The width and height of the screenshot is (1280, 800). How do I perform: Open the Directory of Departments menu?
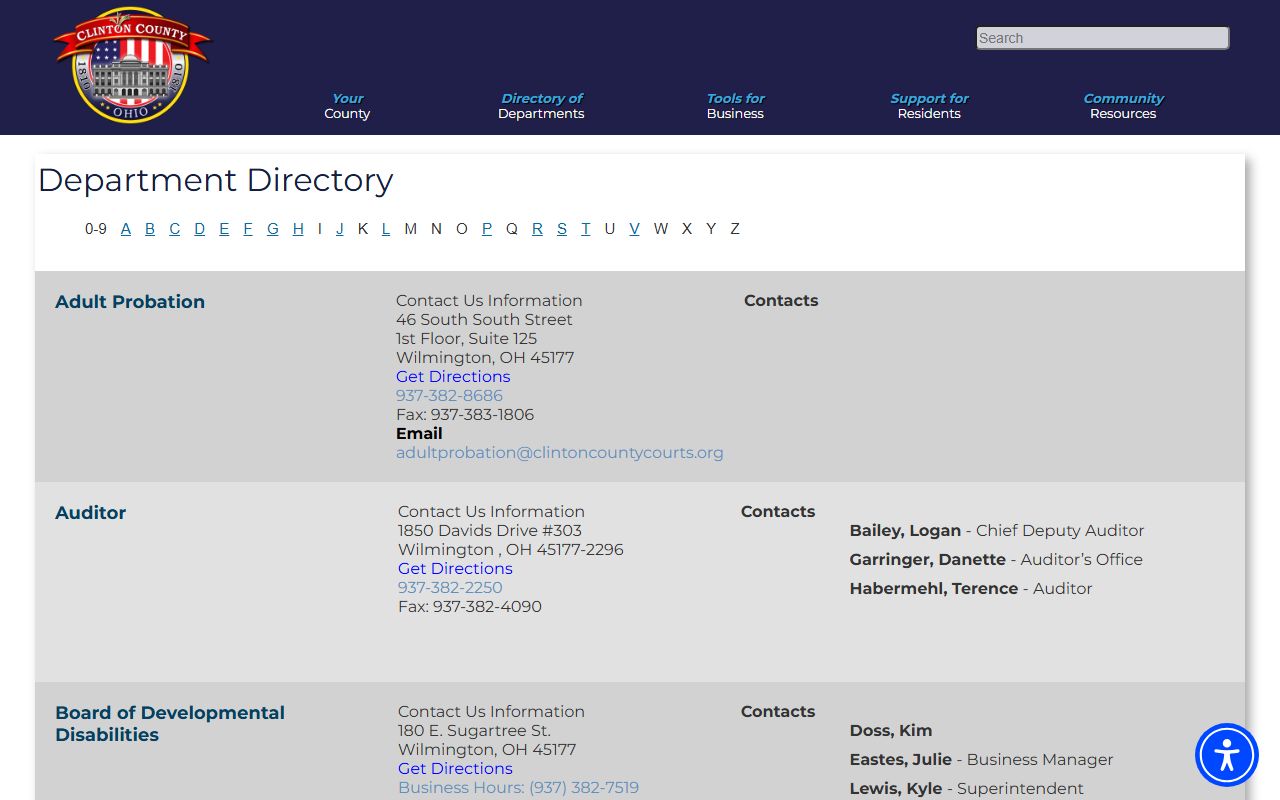coord(541,106)
